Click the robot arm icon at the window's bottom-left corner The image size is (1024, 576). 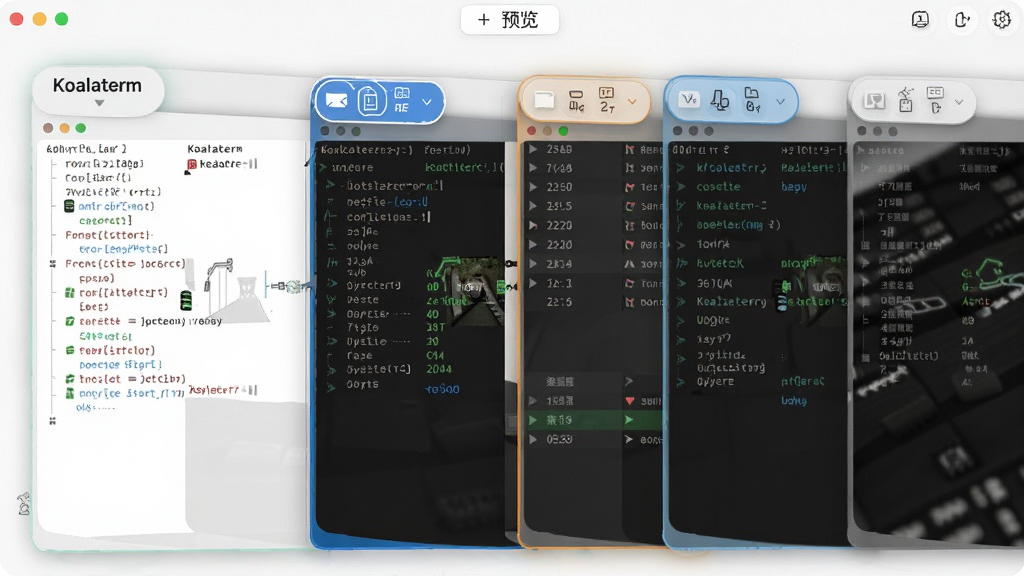24,504
